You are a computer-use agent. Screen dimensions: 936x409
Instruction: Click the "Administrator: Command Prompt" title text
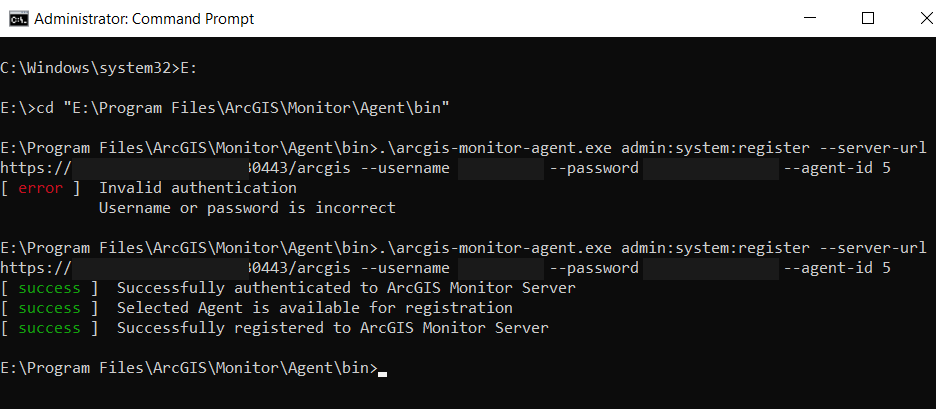tap(143, 18)
